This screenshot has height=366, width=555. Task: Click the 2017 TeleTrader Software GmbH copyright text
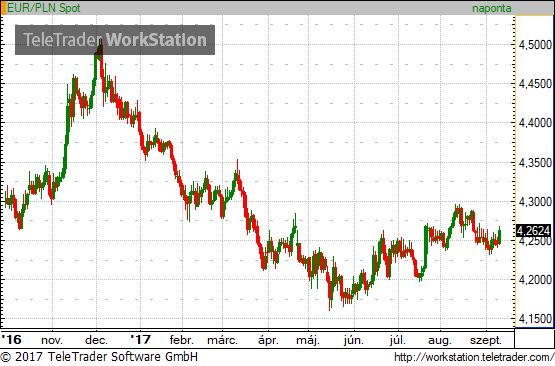coord(99,357)
